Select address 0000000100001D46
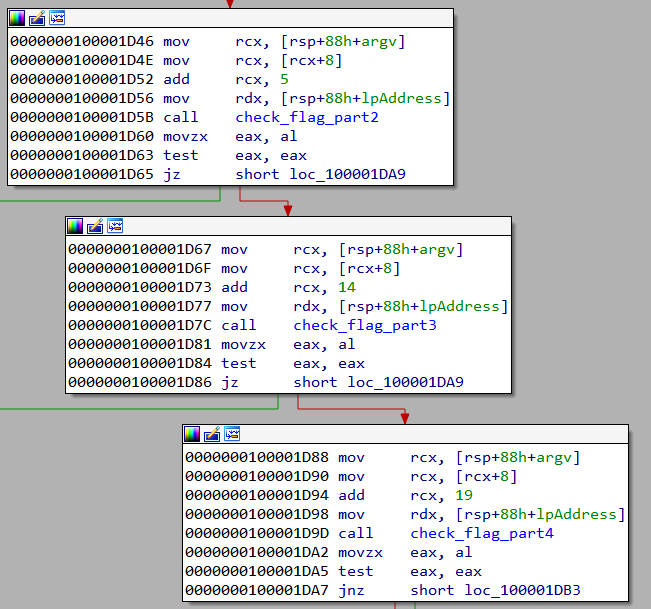 82,42
